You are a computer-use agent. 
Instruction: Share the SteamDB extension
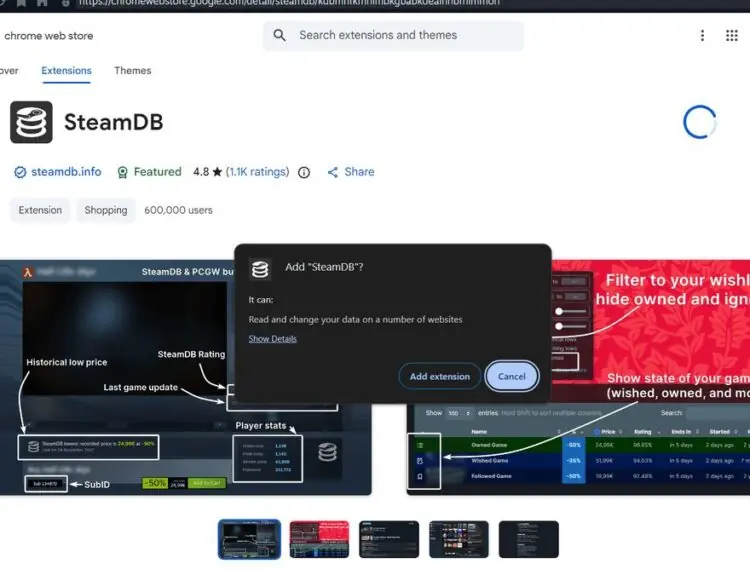coord(351,172)
